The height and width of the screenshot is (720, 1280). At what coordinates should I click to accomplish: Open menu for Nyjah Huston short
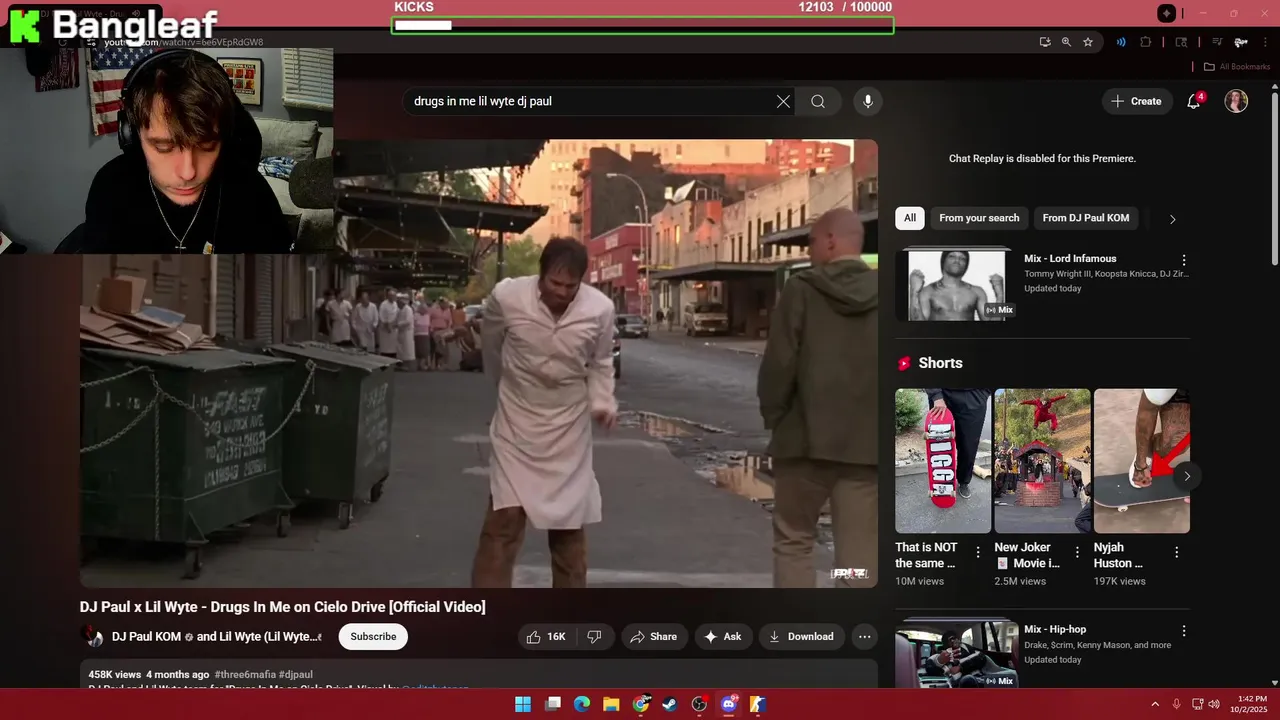(1176, 552)
